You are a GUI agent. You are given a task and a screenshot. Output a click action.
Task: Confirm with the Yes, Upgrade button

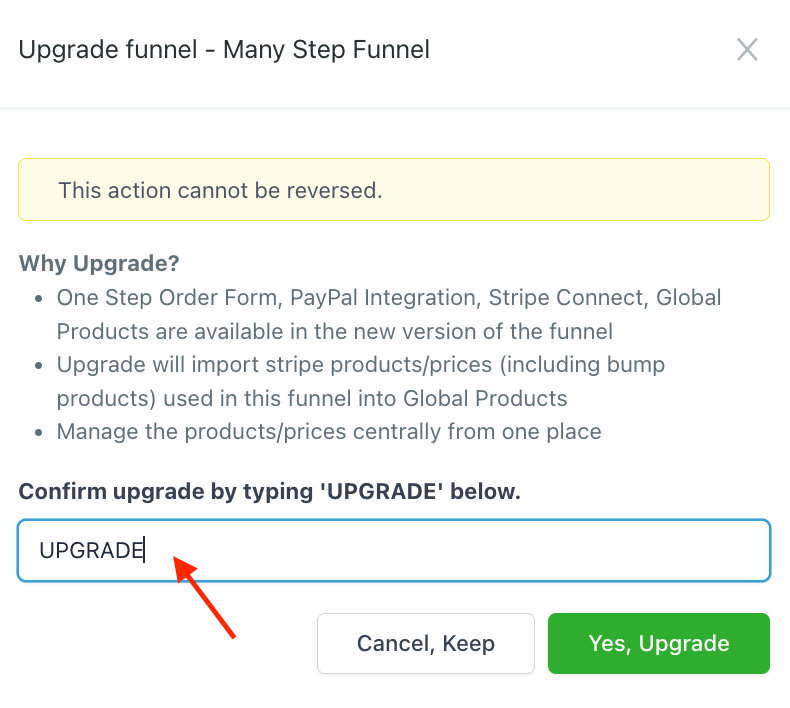tap(658, 643)
